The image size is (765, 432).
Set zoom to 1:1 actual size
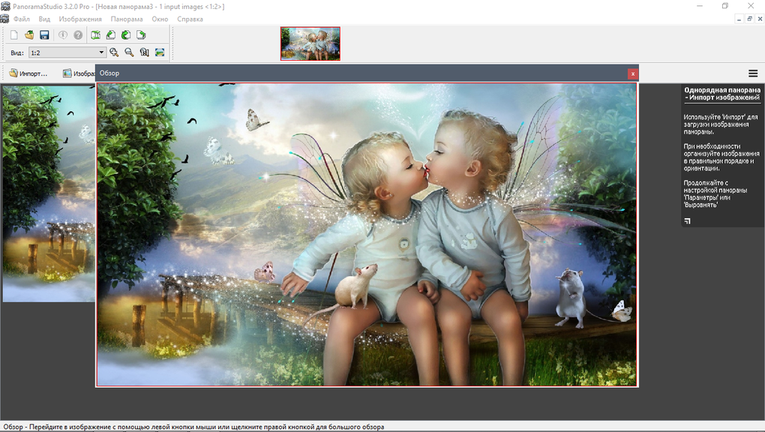(x=144, y=52)
